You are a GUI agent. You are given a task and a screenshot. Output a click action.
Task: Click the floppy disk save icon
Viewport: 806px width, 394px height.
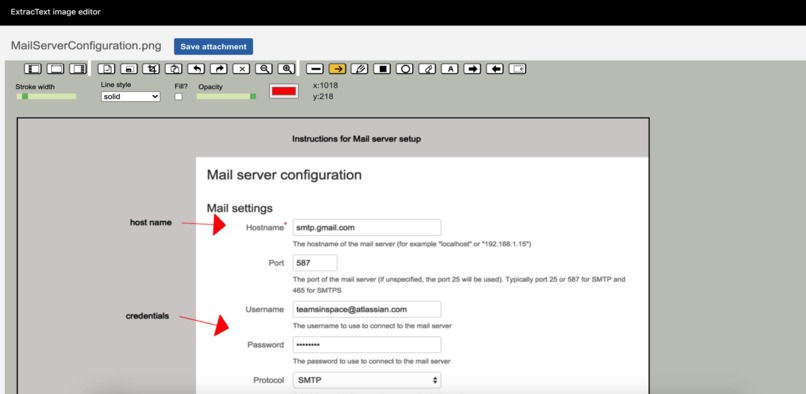129,69
